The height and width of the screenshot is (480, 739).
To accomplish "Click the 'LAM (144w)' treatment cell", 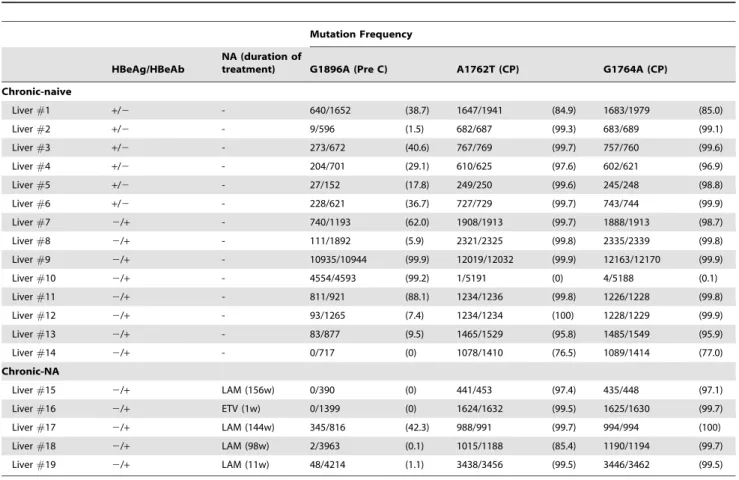I will coord(247,427).
